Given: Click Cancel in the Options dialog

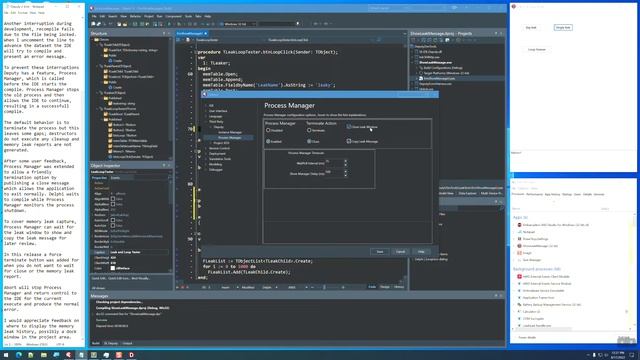Looking at the screenshot, I should coord(400,251).
